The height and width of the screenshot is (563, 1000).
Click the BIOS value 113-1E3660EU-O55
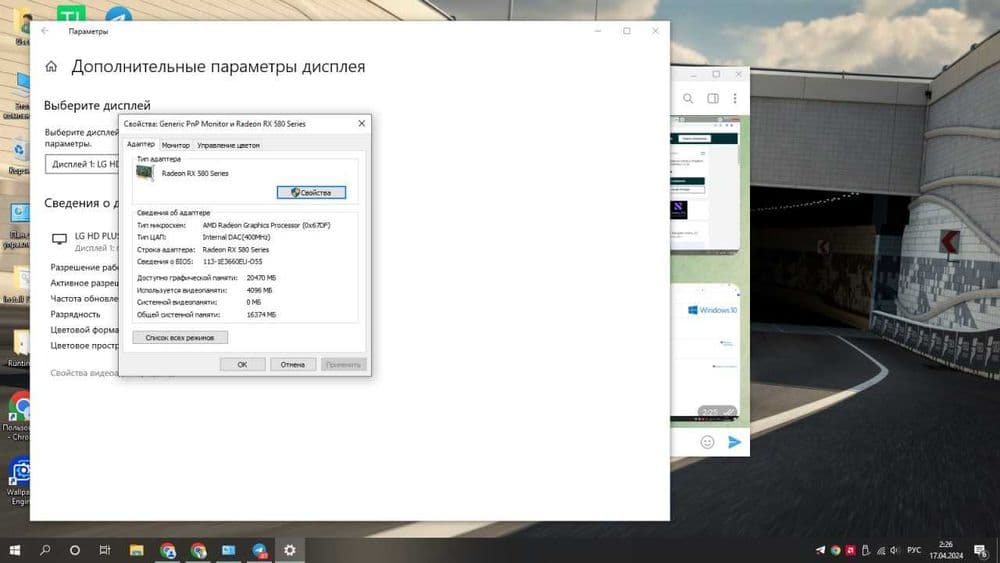tap(232, 261)
